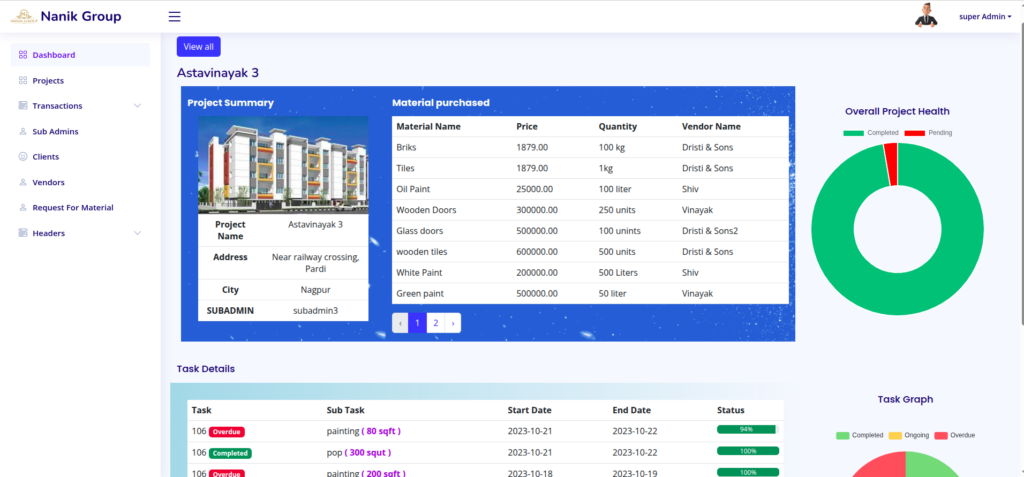Click the Green paint material cell

coord(420,294)
